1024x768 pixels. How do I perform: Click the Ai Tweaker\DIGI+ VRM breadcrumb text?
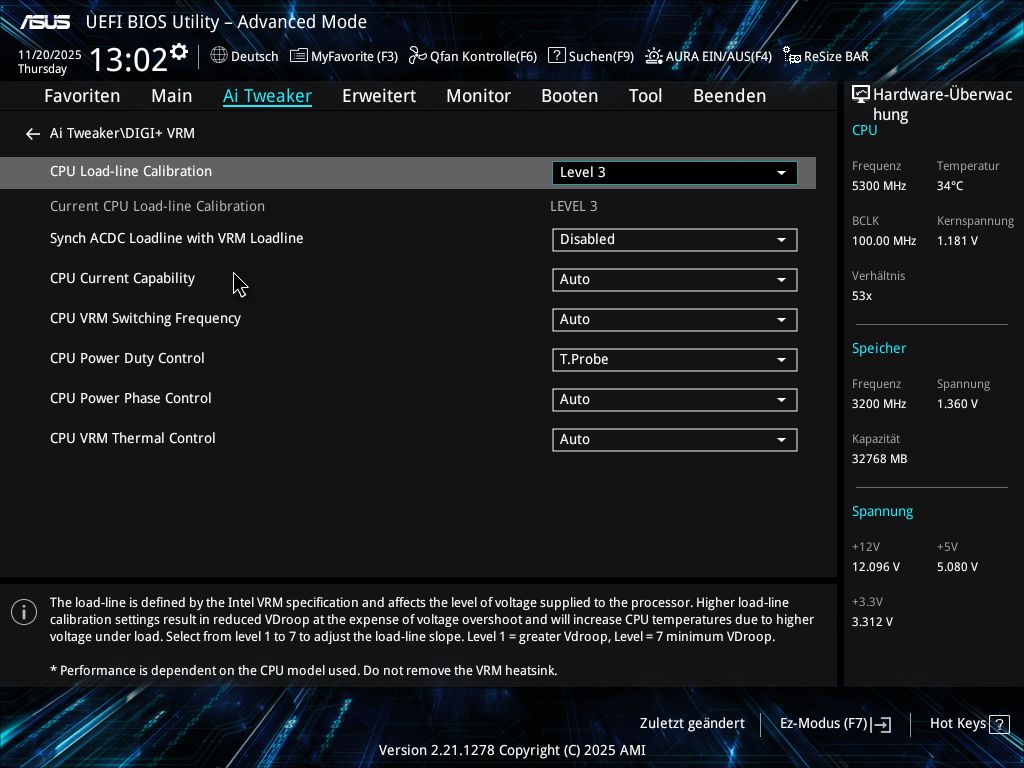click(x=122, y=133)
